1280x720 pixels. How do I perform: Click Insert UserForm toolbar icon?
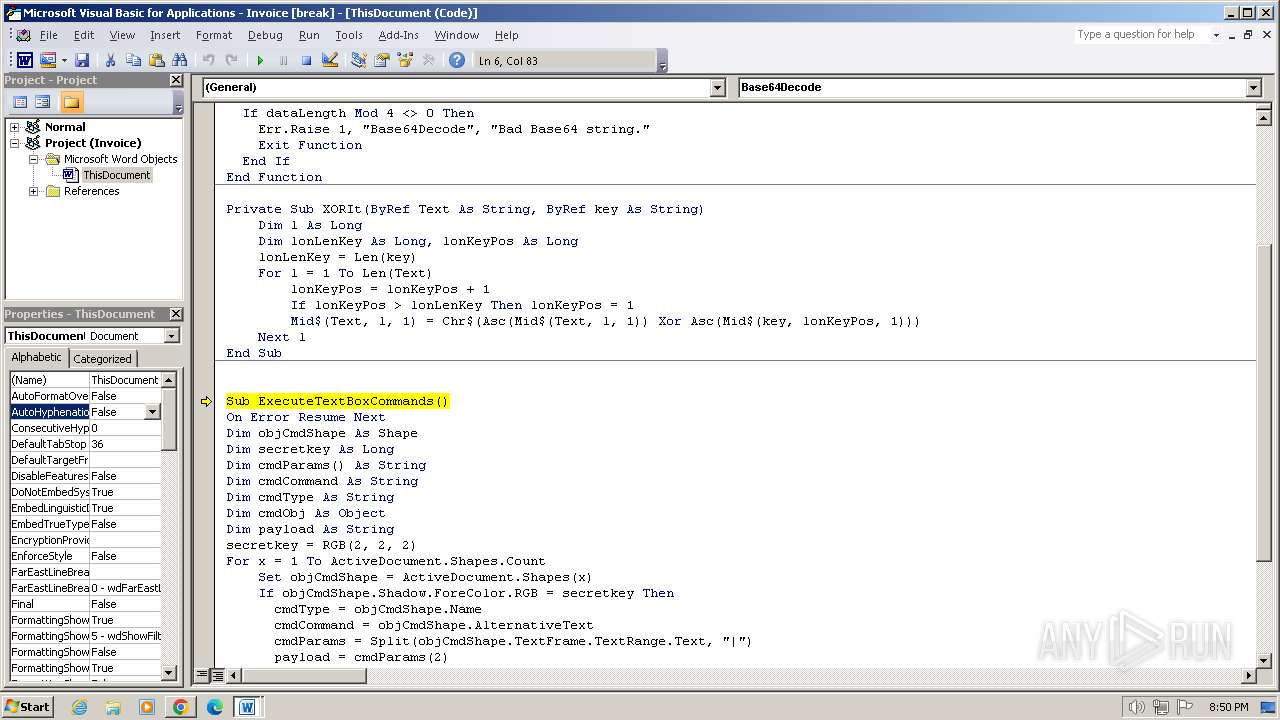[x=48, y=61]
